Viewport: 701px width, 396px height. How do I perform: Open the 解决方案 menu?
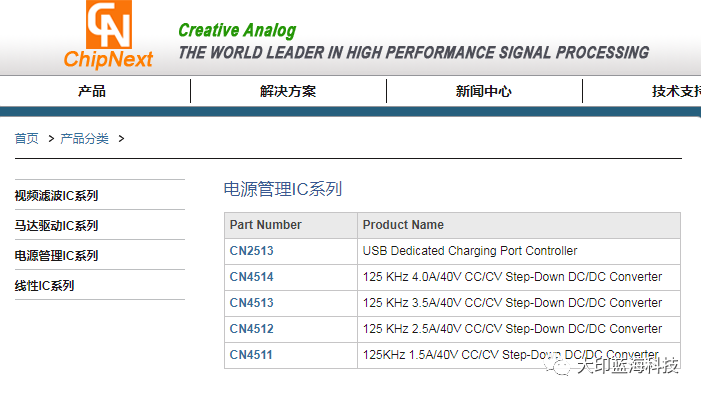point(288,91)
